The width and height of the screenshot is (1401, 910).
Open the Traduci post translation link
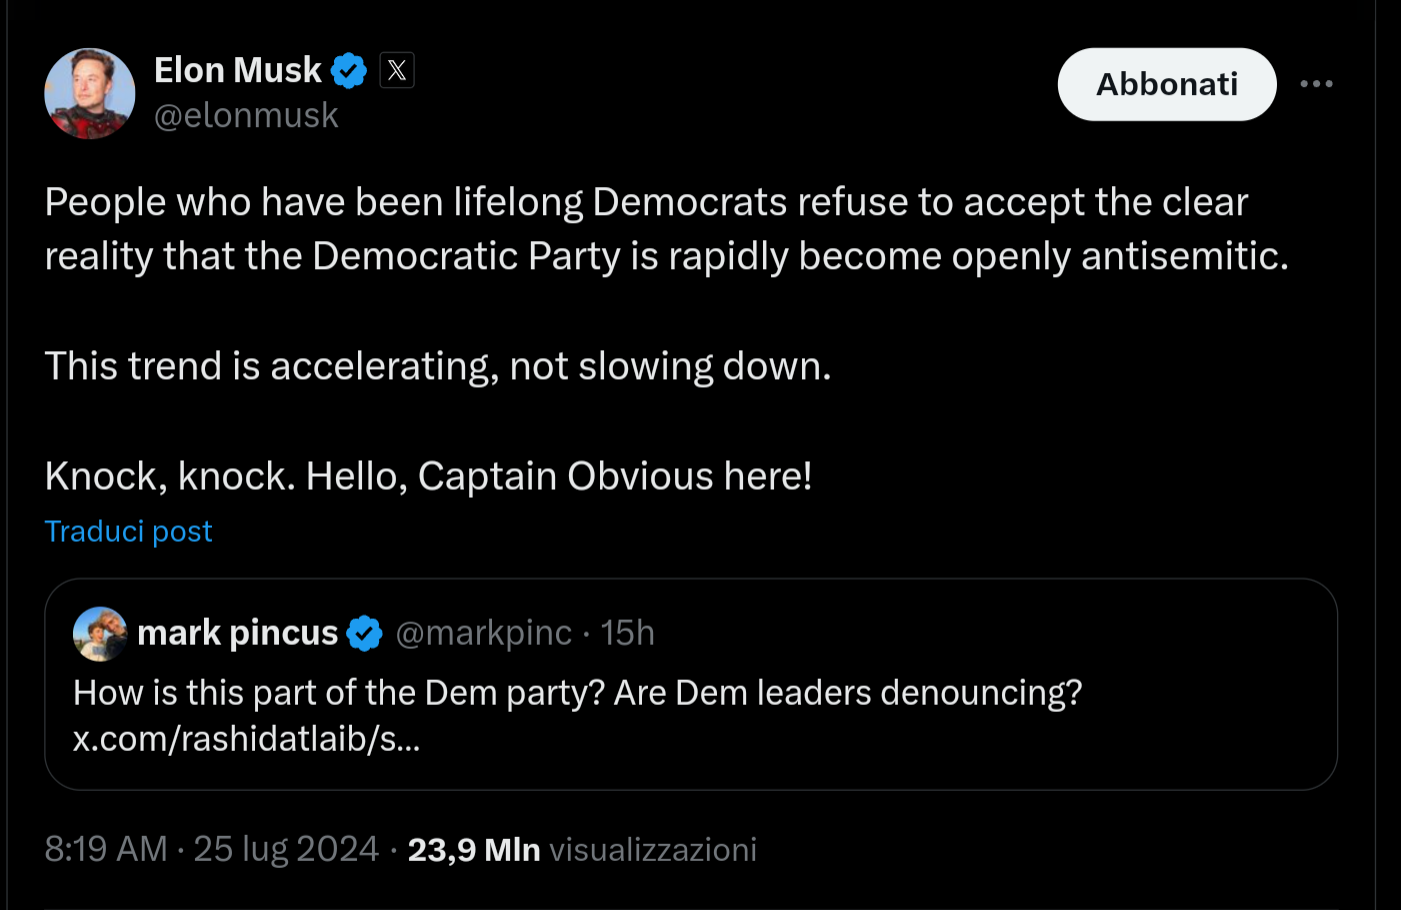click(128, 531)
